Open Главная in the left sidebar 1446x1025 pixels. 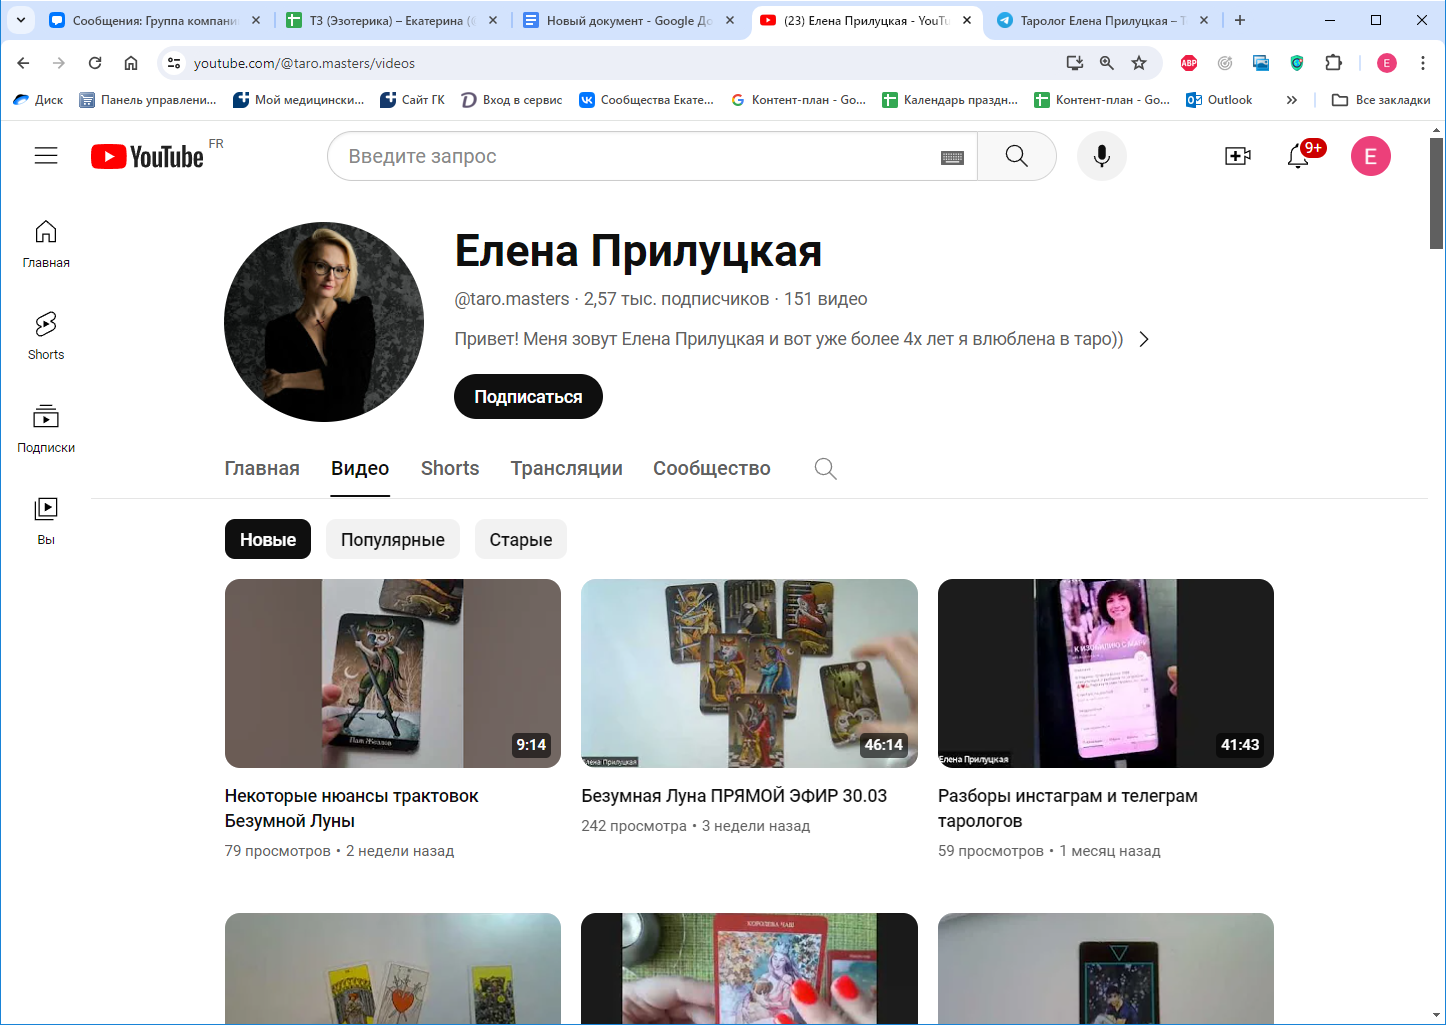46,244
